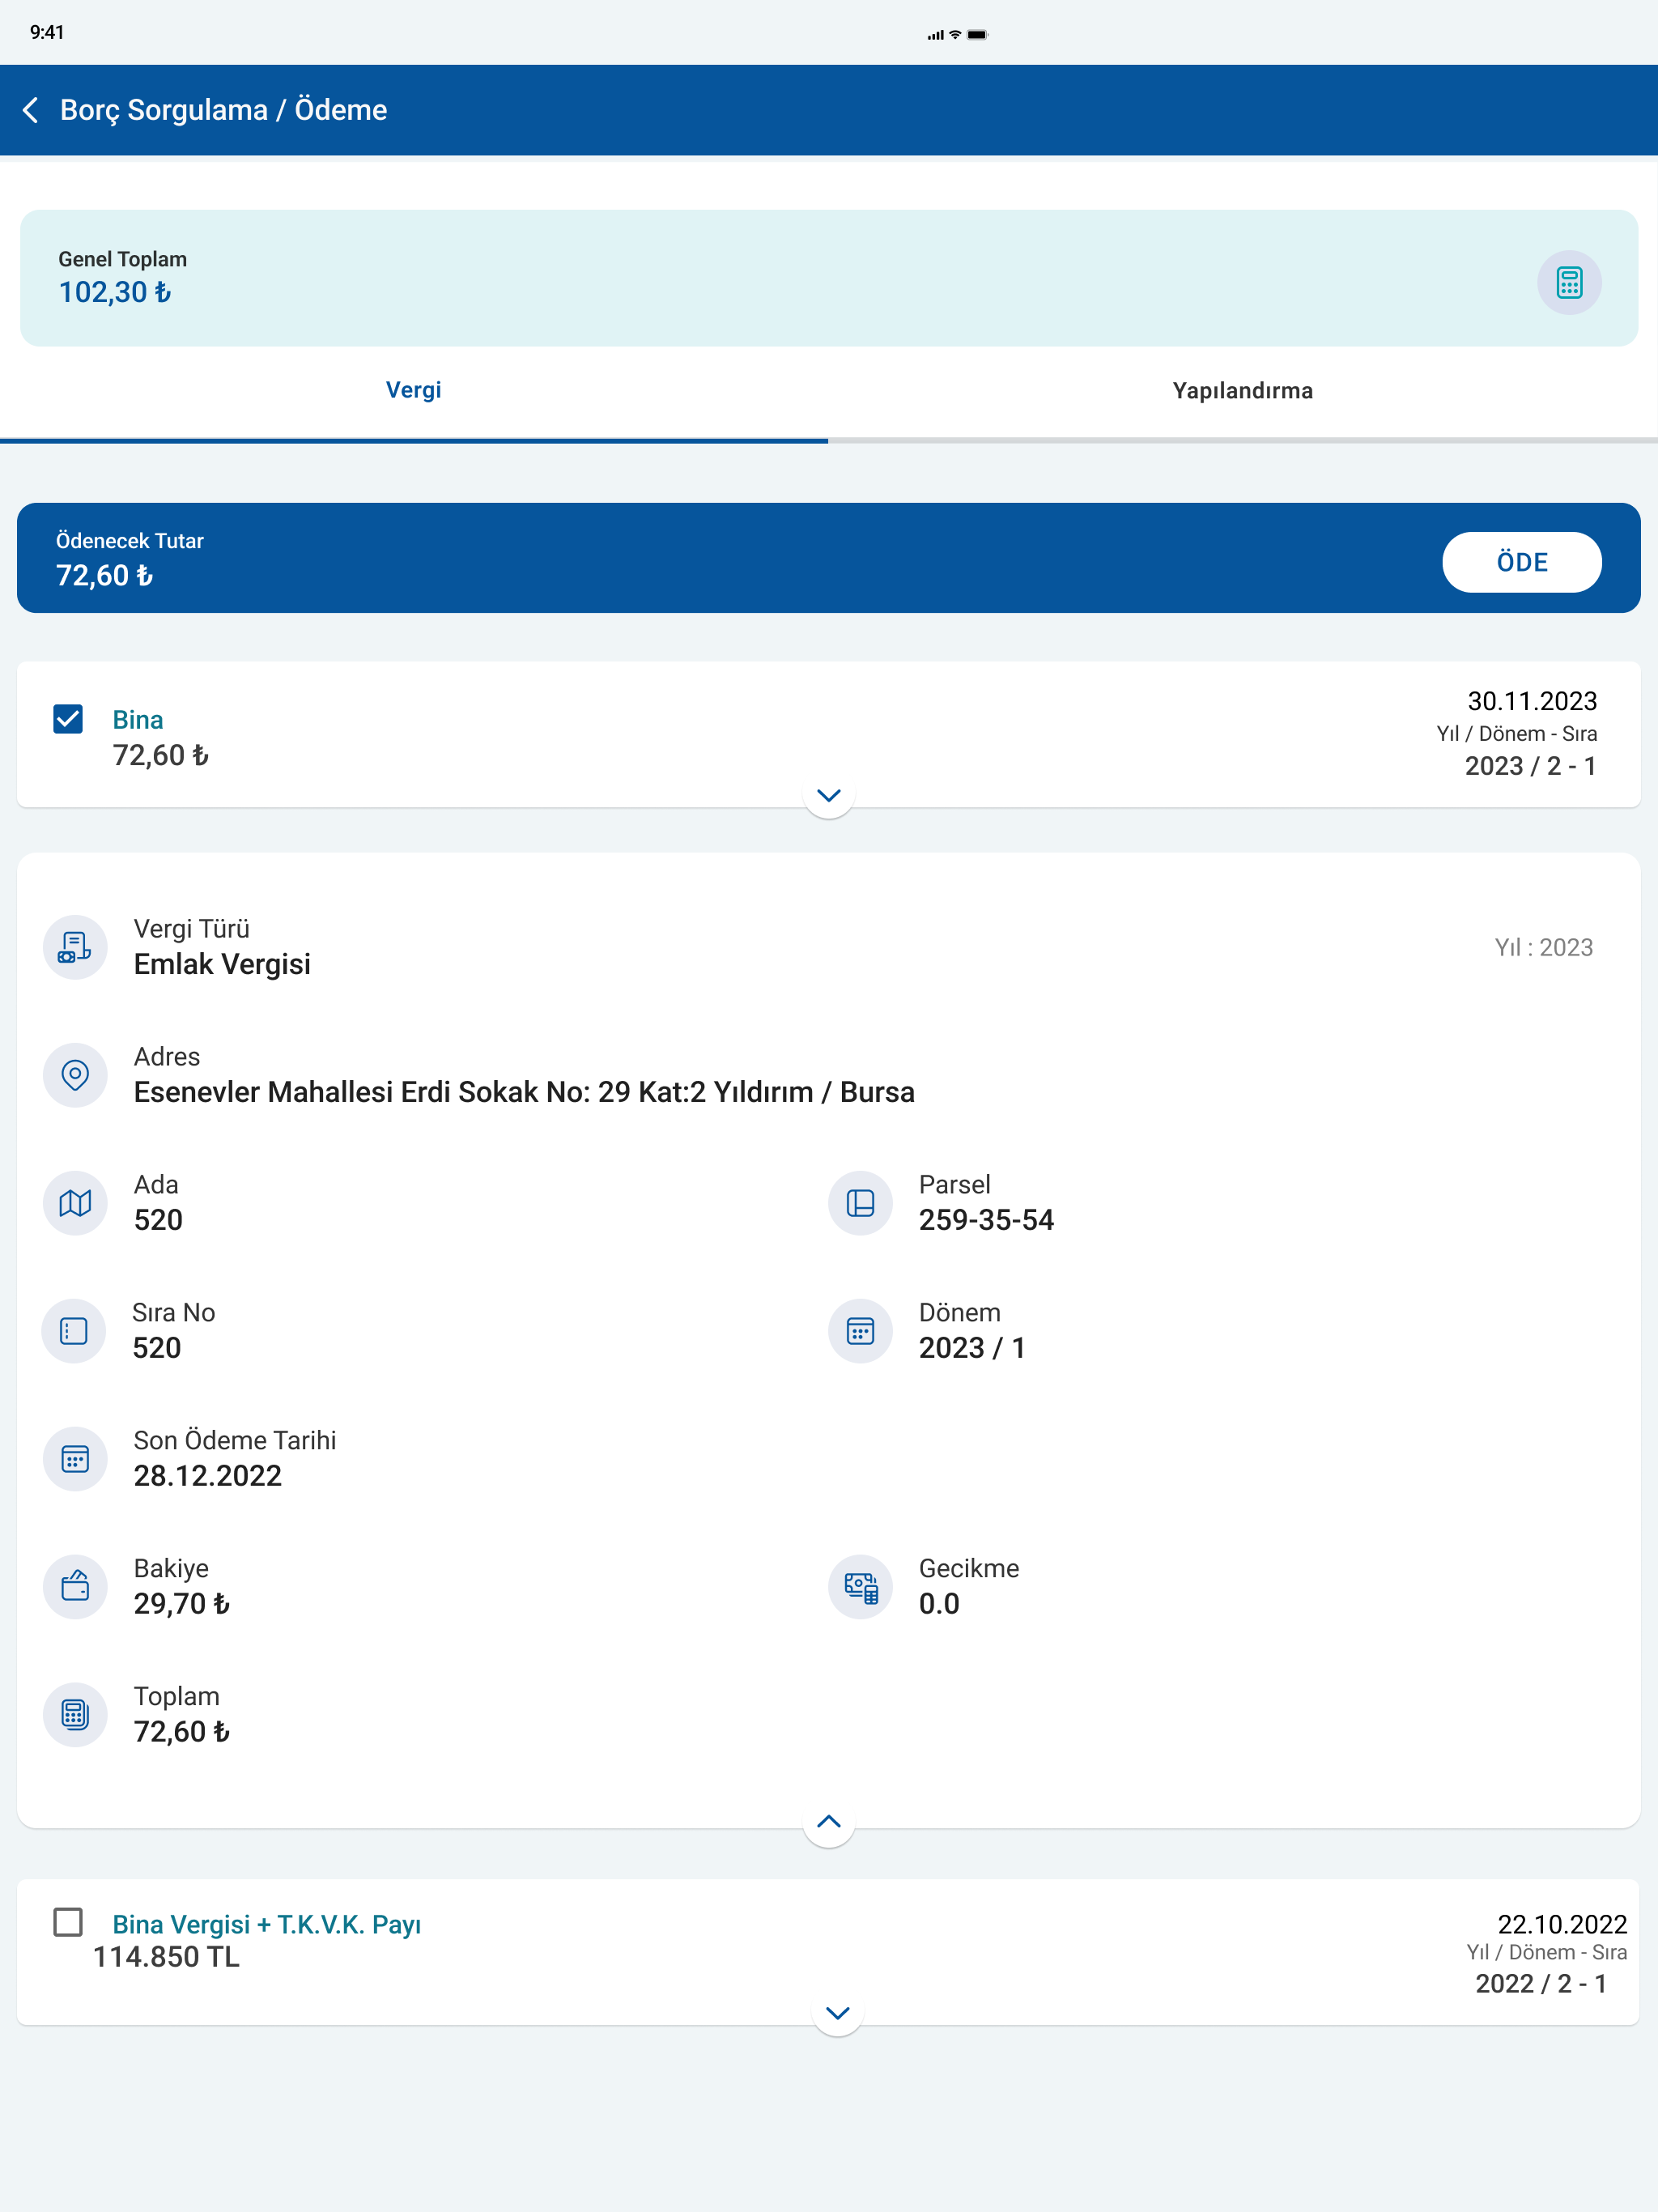Select Parsel value 259-35-54
1658x2212 pixels.
pos(986,1220)
